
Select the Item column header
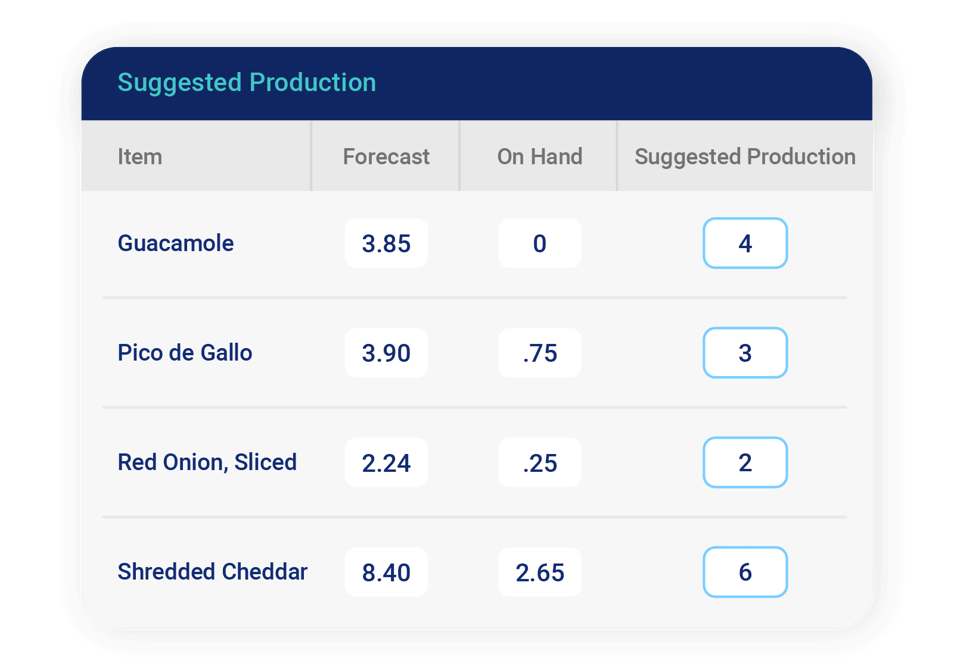pos(139,156)
